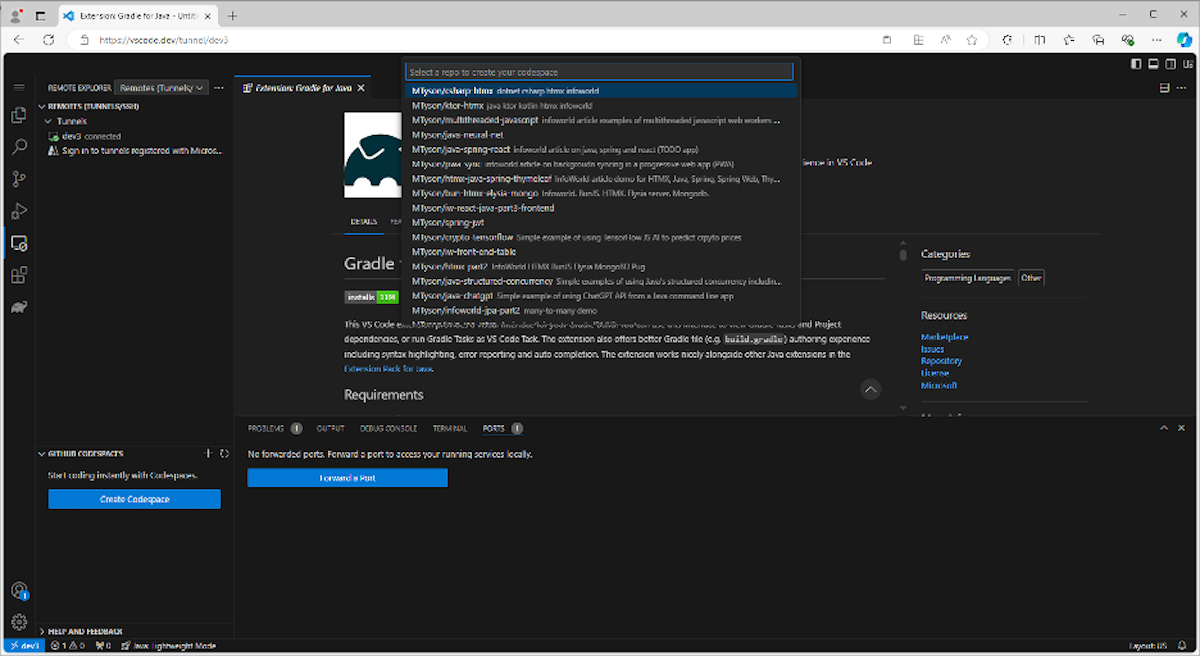Open the Explorer view icon

pos(18,116)
